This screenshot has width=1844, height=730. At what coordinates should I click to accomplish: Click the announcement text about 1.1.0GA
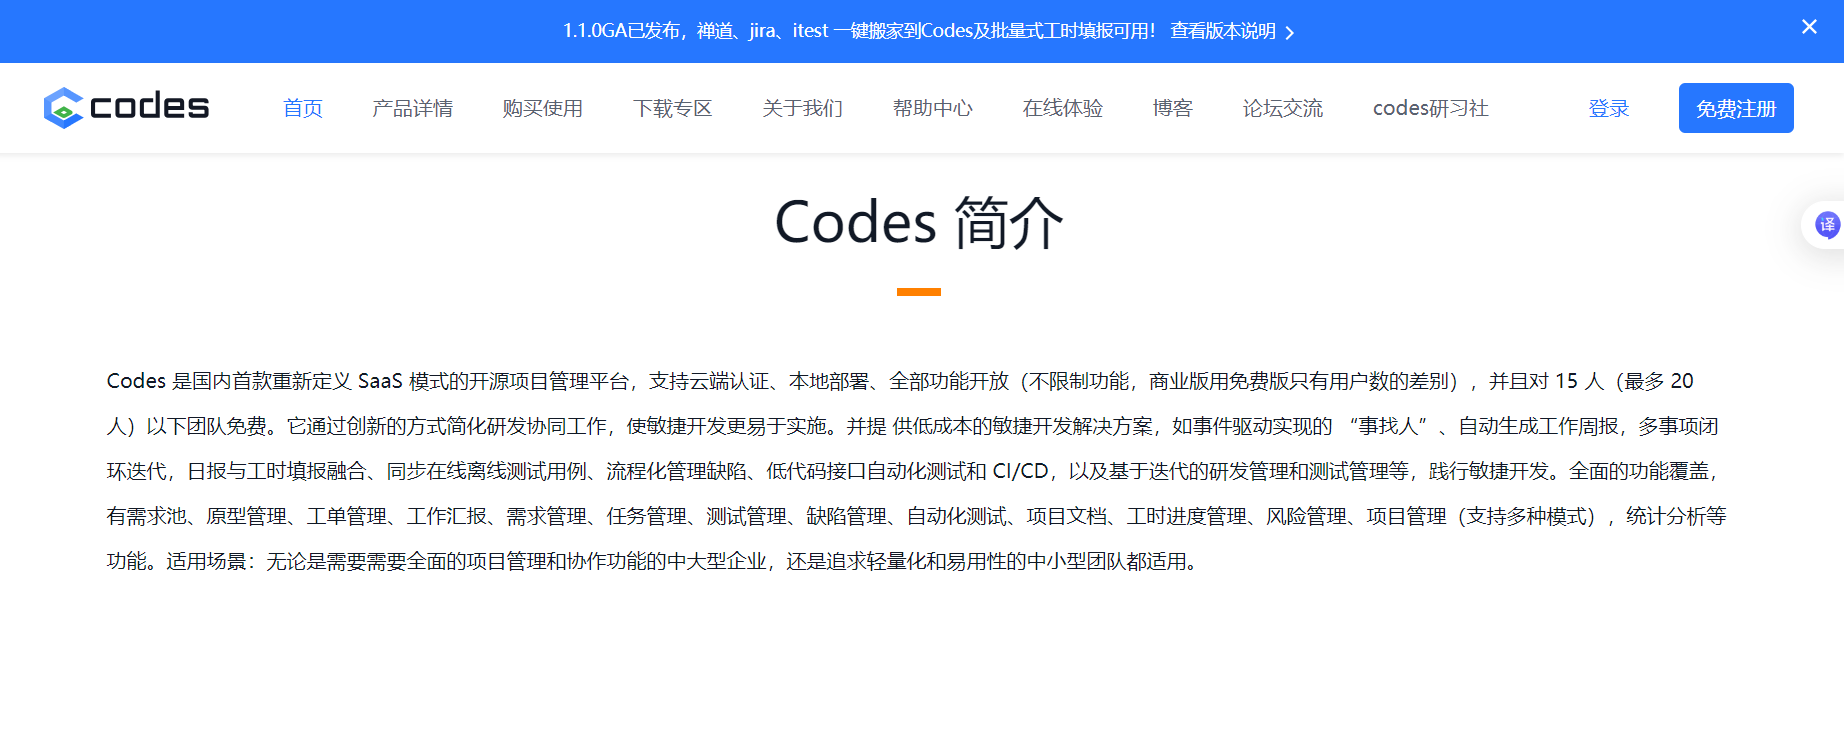859,31
